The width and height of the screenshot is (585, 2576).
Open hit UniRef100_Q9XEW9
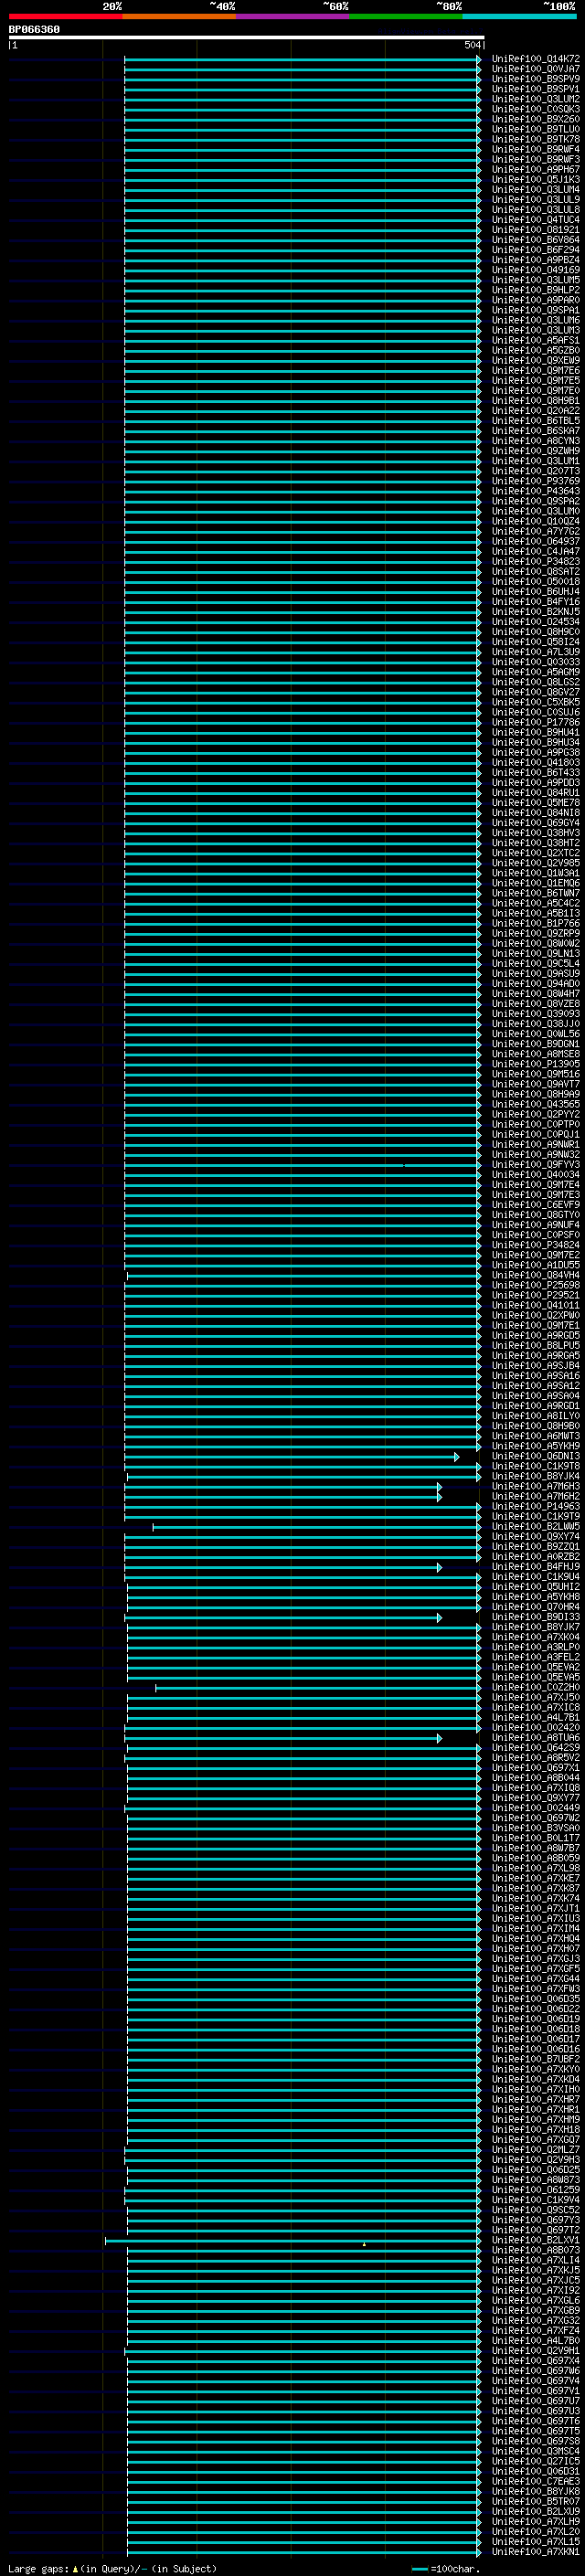click(x=536, y=360)
